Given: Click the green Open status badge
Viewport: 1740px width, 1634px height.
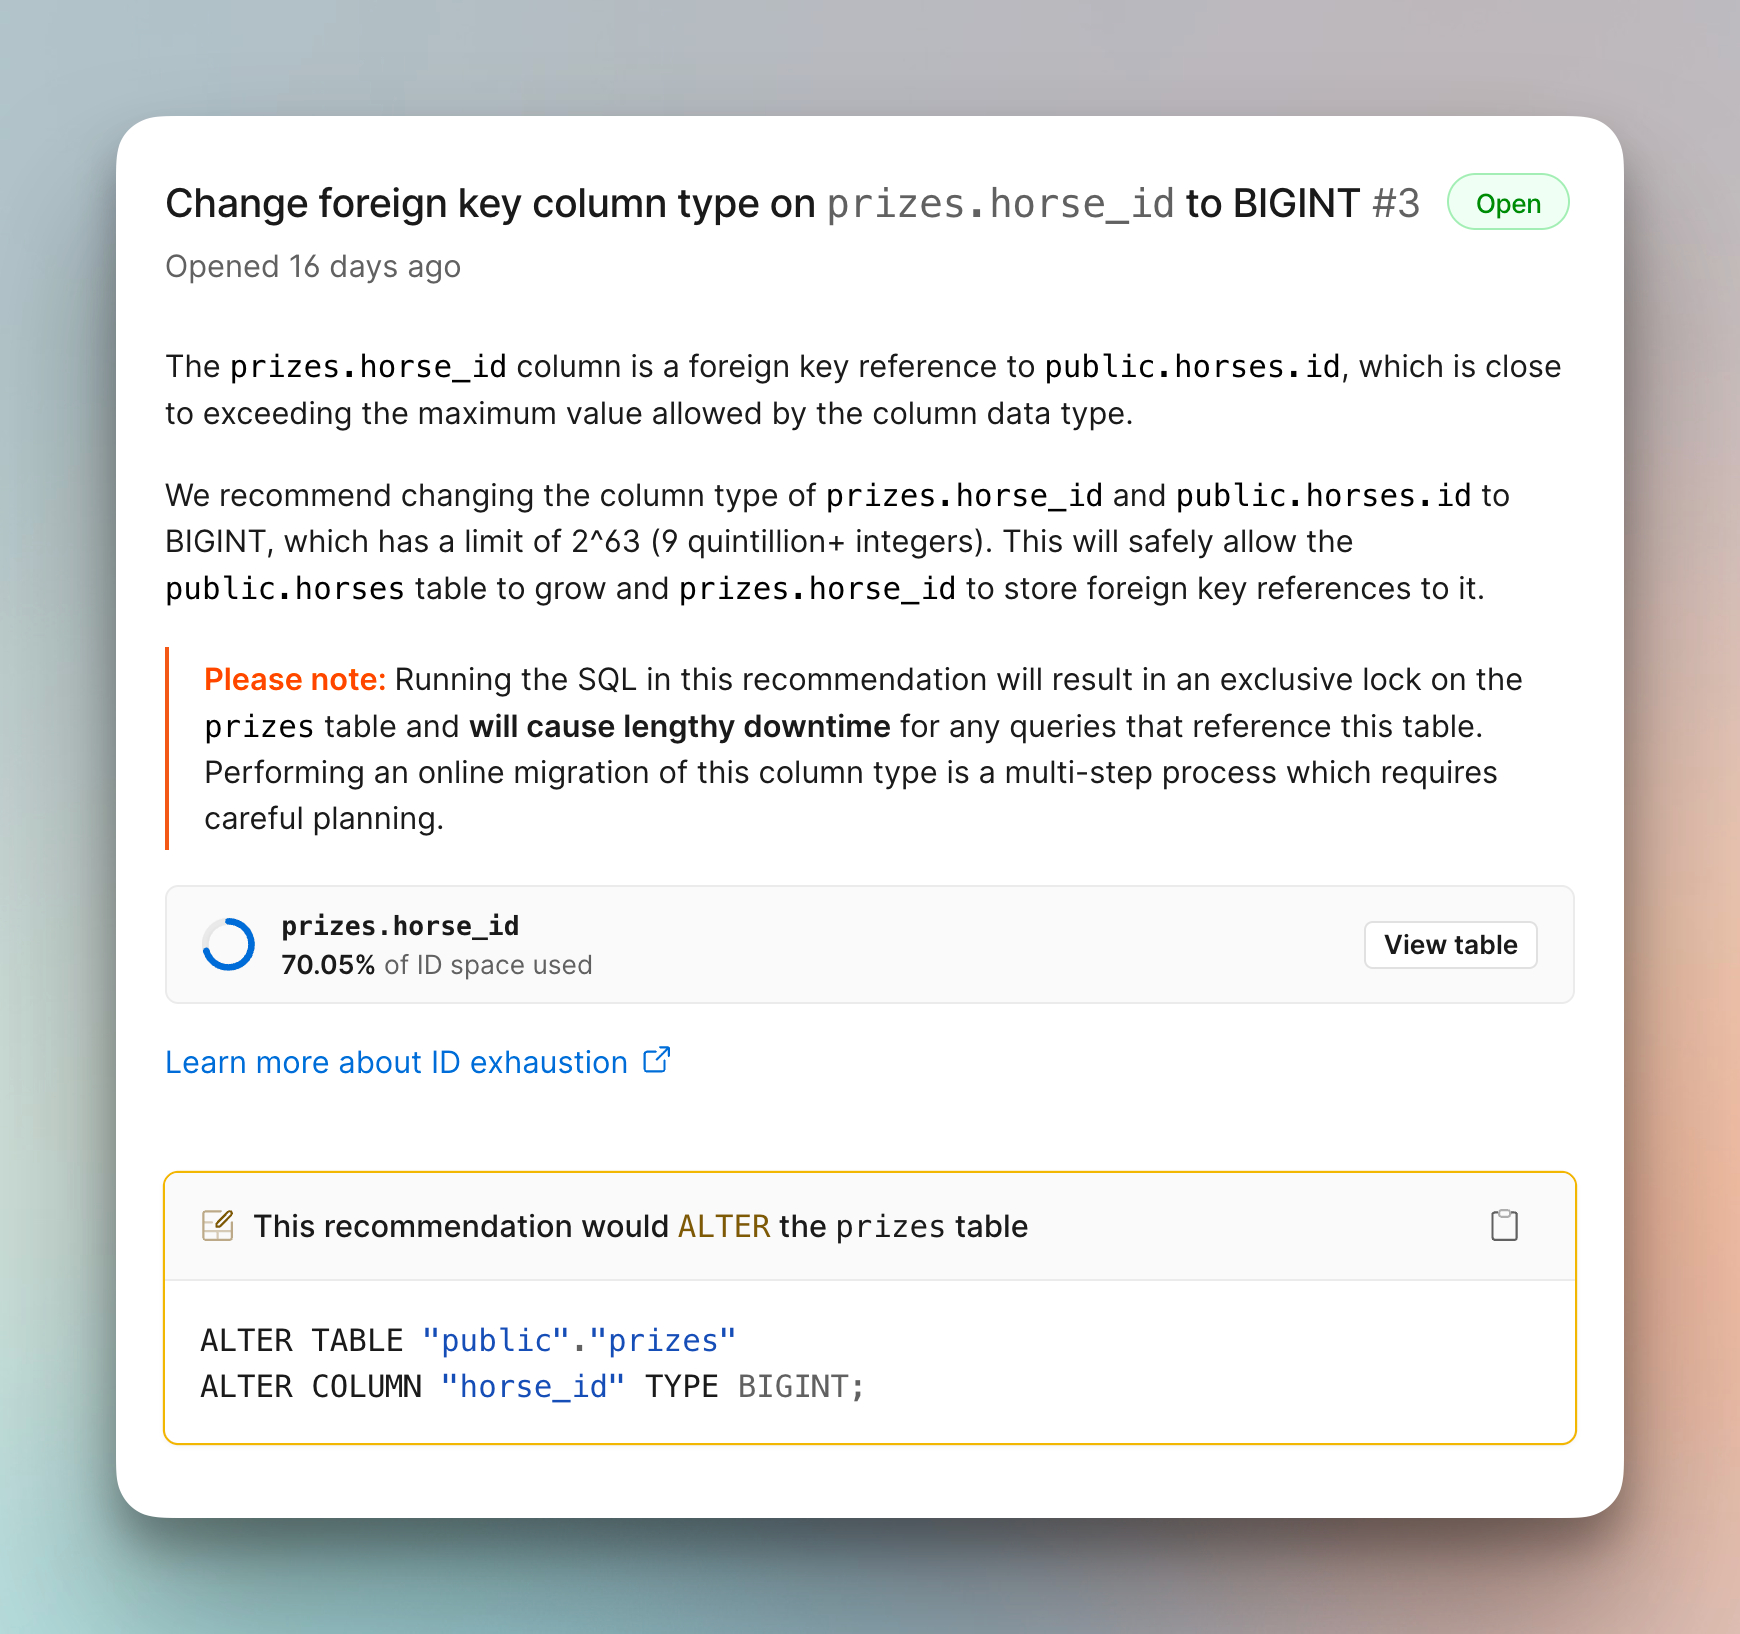Looking at the screenshot, I should [1508, 203].
